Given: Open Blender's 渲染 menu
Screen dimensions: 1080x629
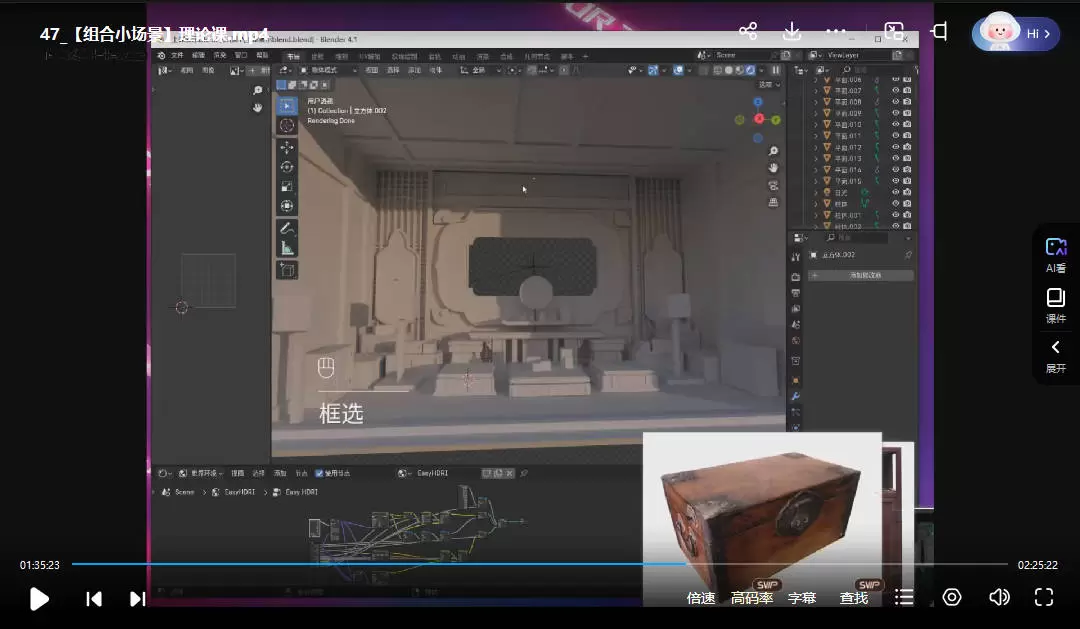Looking at the screenshot, I should [220, 55].
